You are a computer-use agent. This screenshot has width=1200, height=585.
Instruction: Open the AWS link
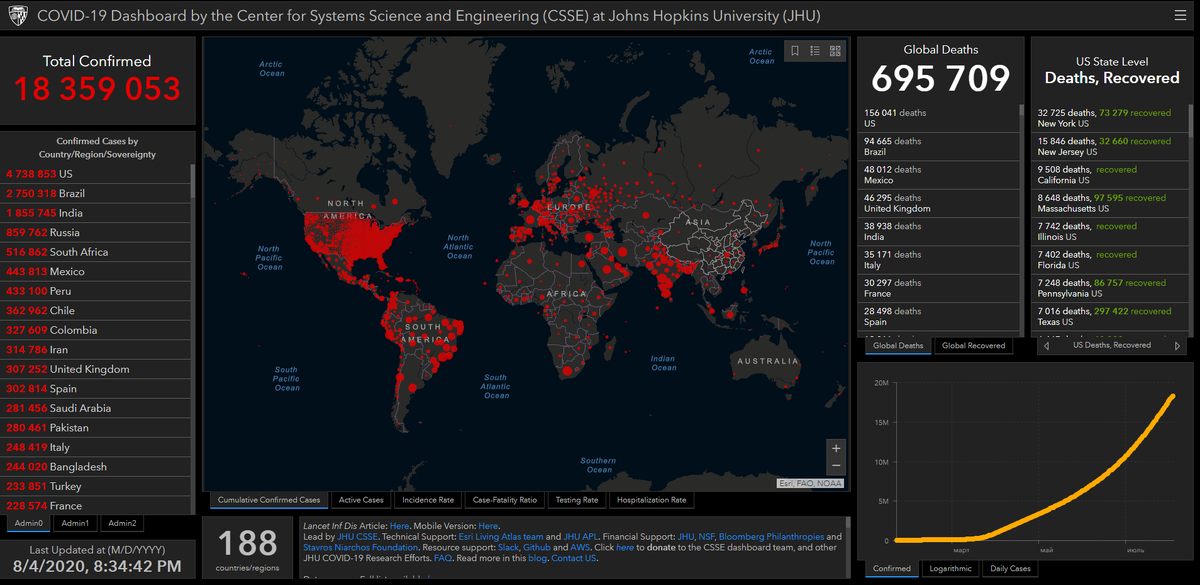[579, 548]
